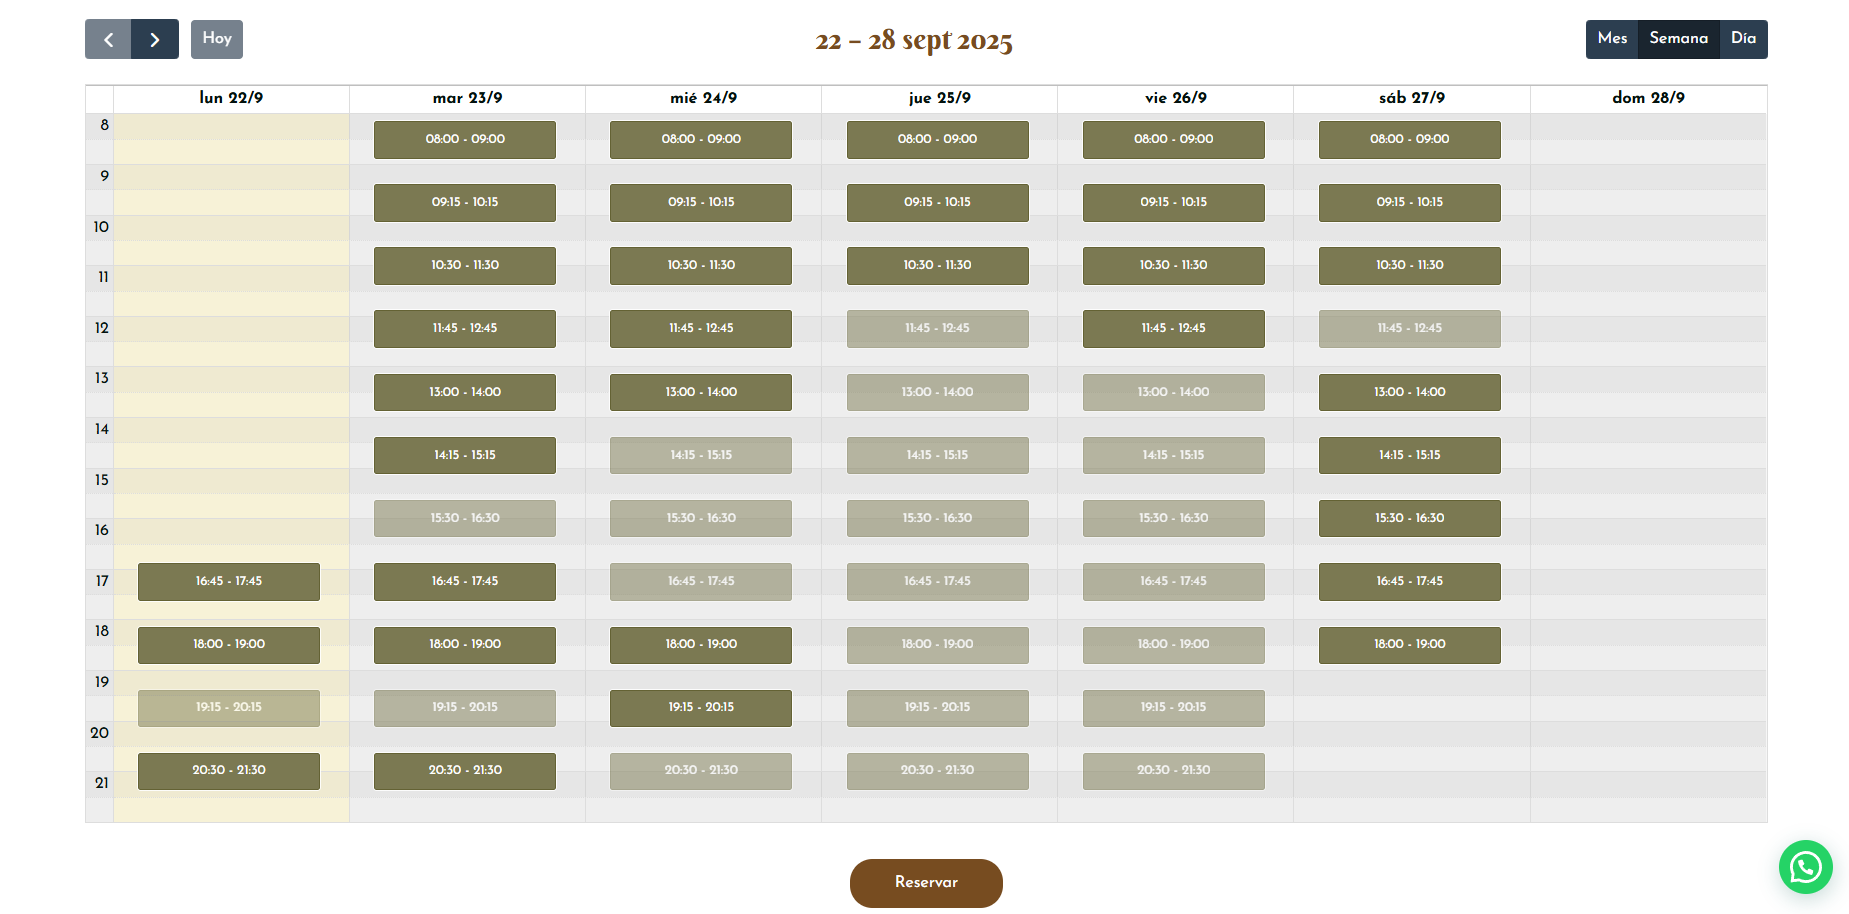This screenshot has height=914, width=1849.
Task: Pick Saturday 18:00 - 19:00 slot
Action: click(1409, 644)
